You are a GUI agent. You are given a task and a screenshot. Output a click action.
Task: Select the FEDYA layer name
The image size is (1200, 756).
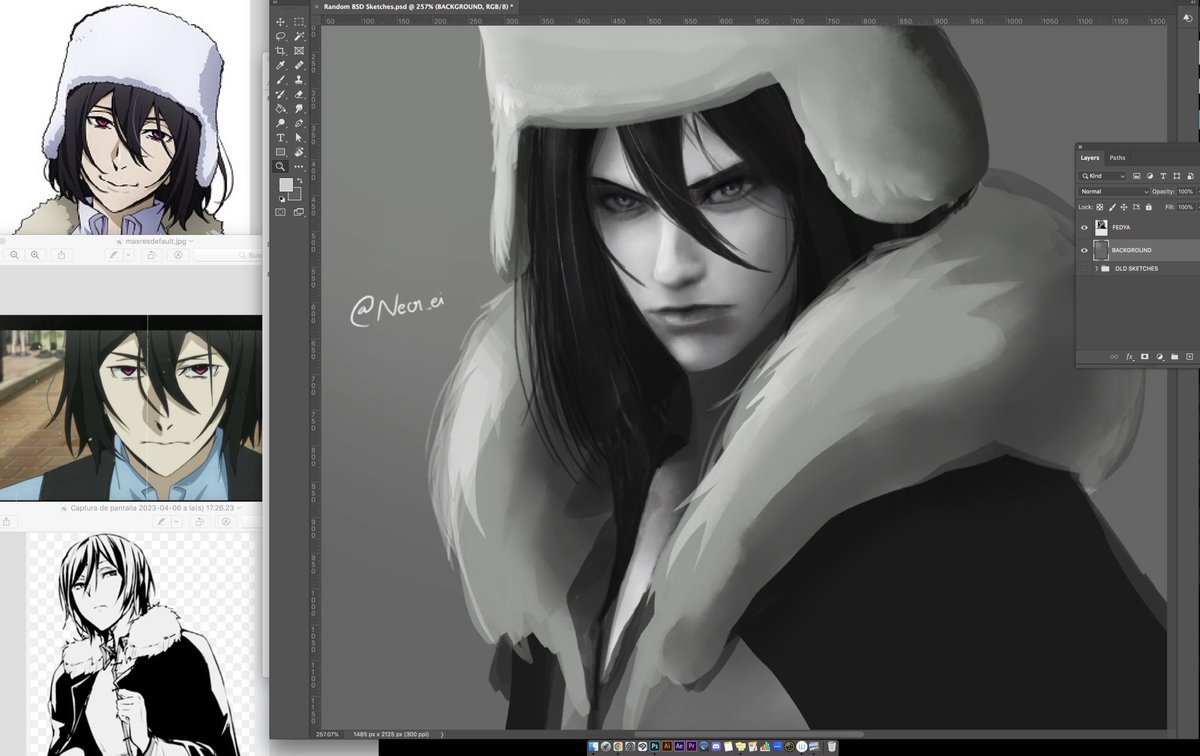(x=1121, y=228)
